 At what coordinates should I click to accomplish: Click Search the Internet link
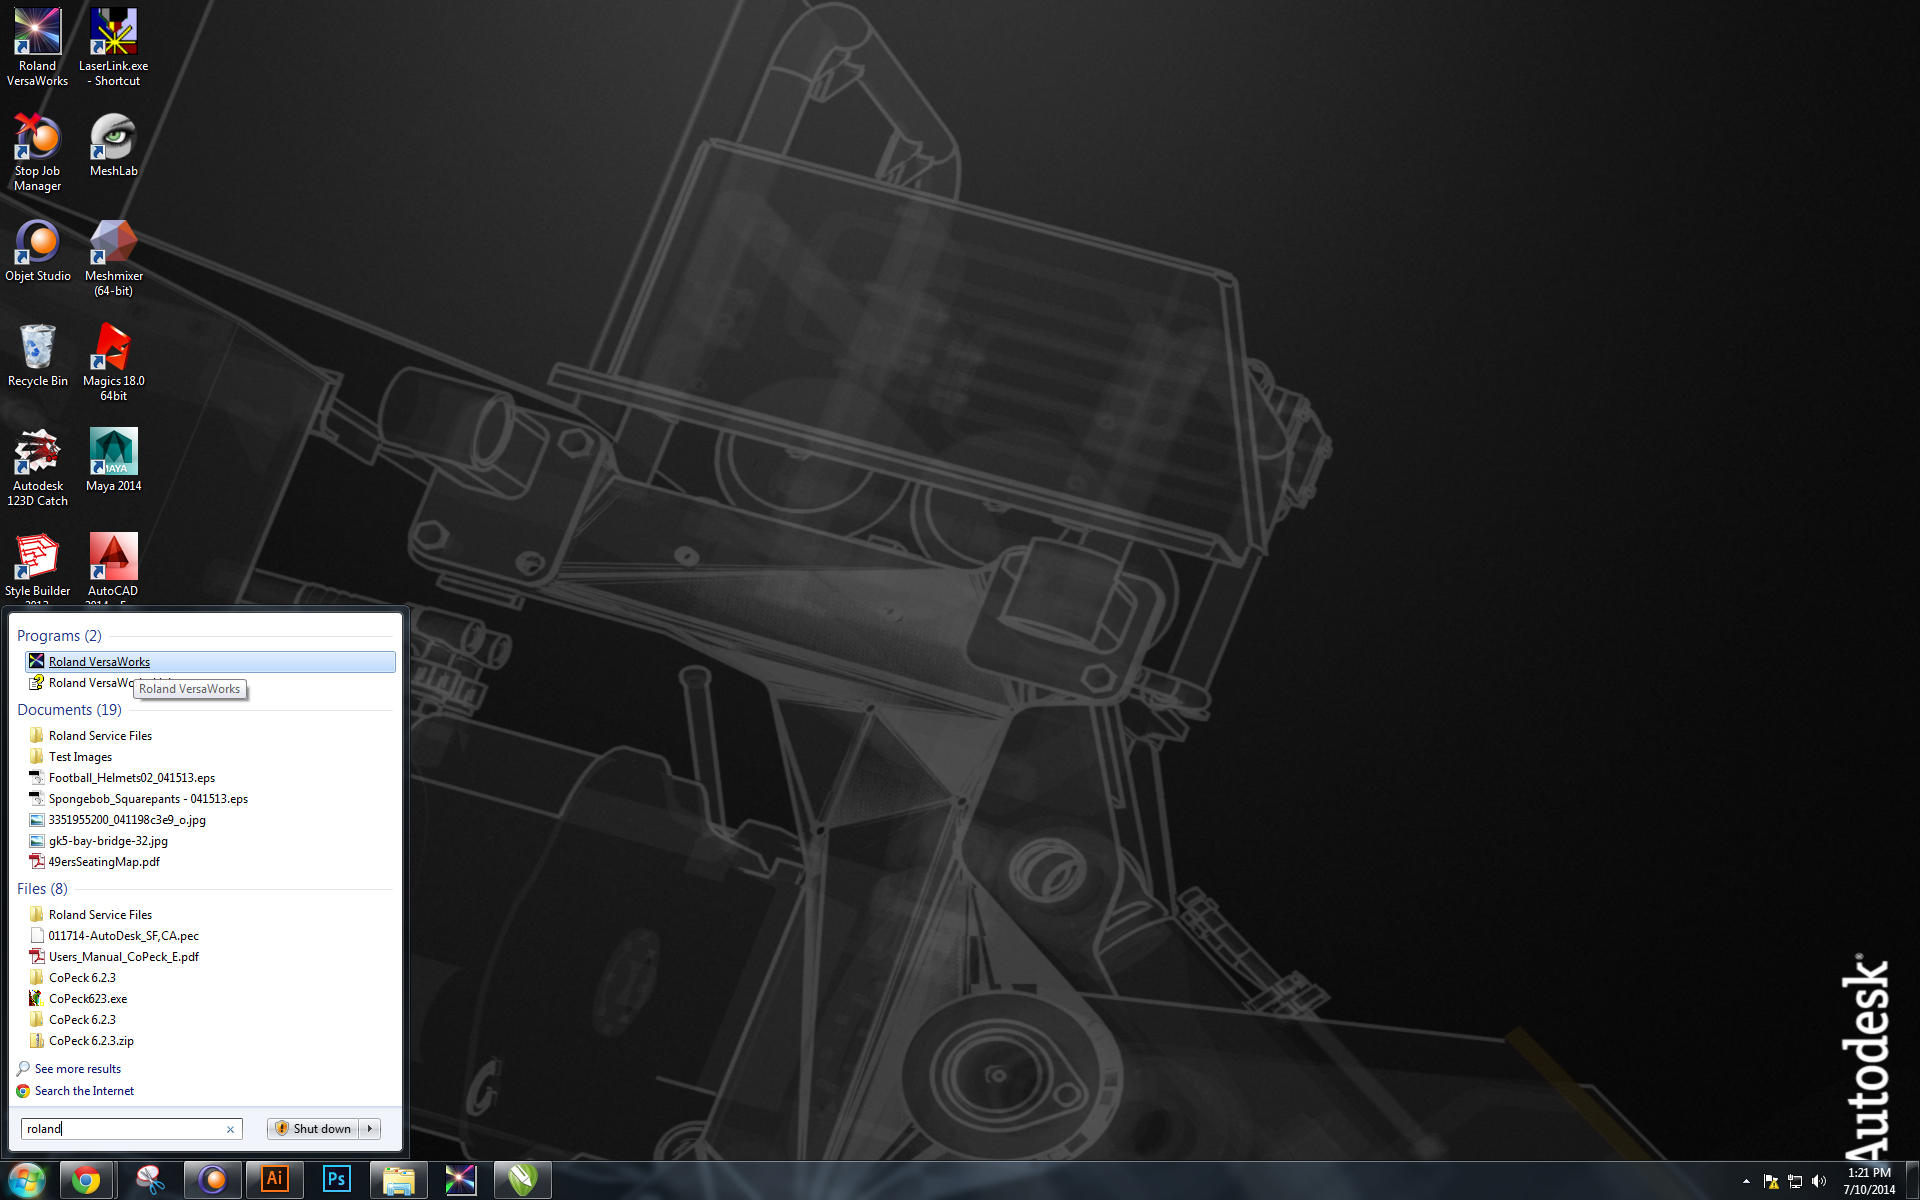(84, 1091)
